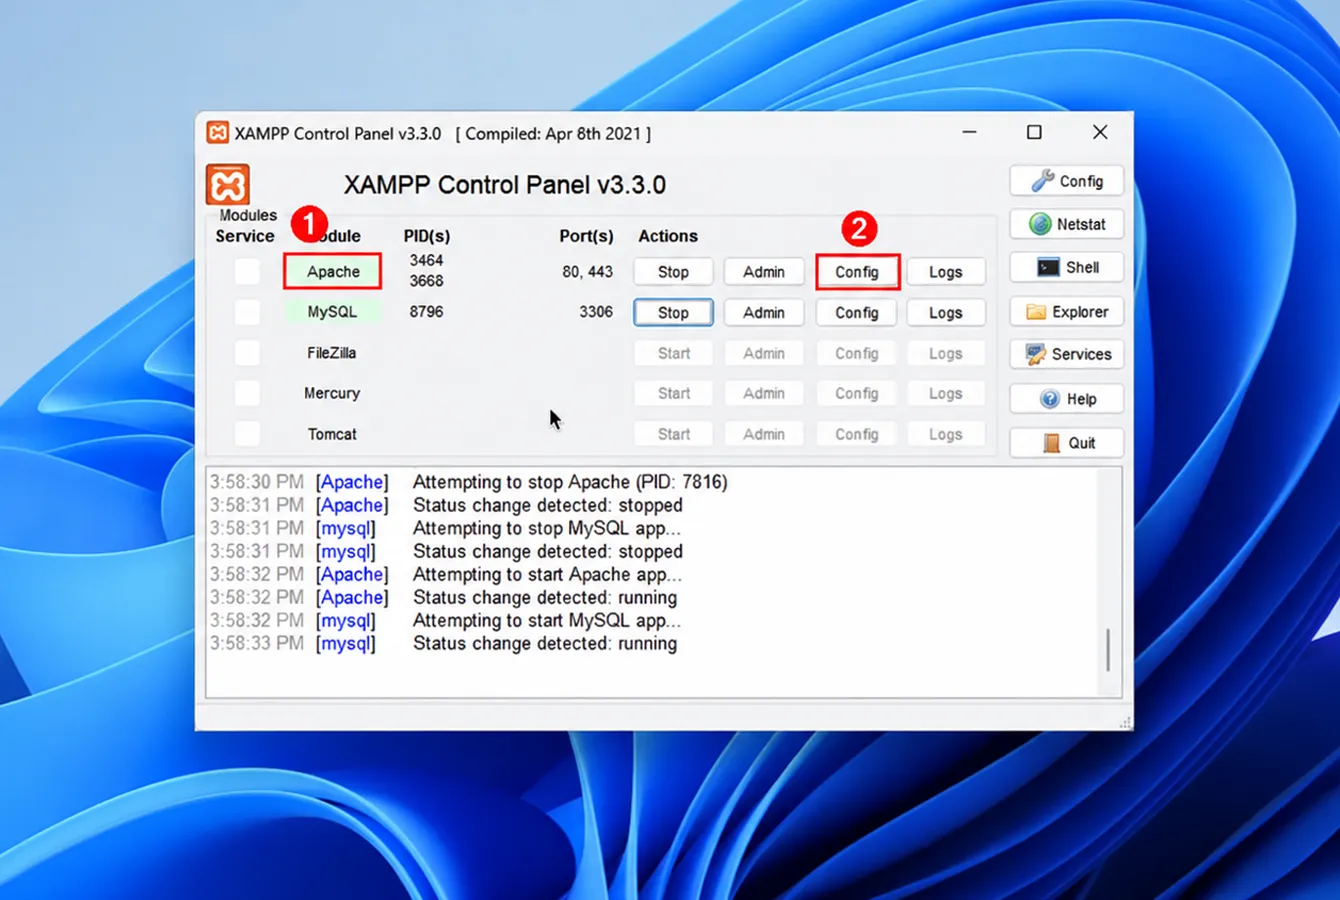The width and height of the screenshot is (1340, 900).
Task: View Tomcat Logs
Action: click(x=946, y=434)
